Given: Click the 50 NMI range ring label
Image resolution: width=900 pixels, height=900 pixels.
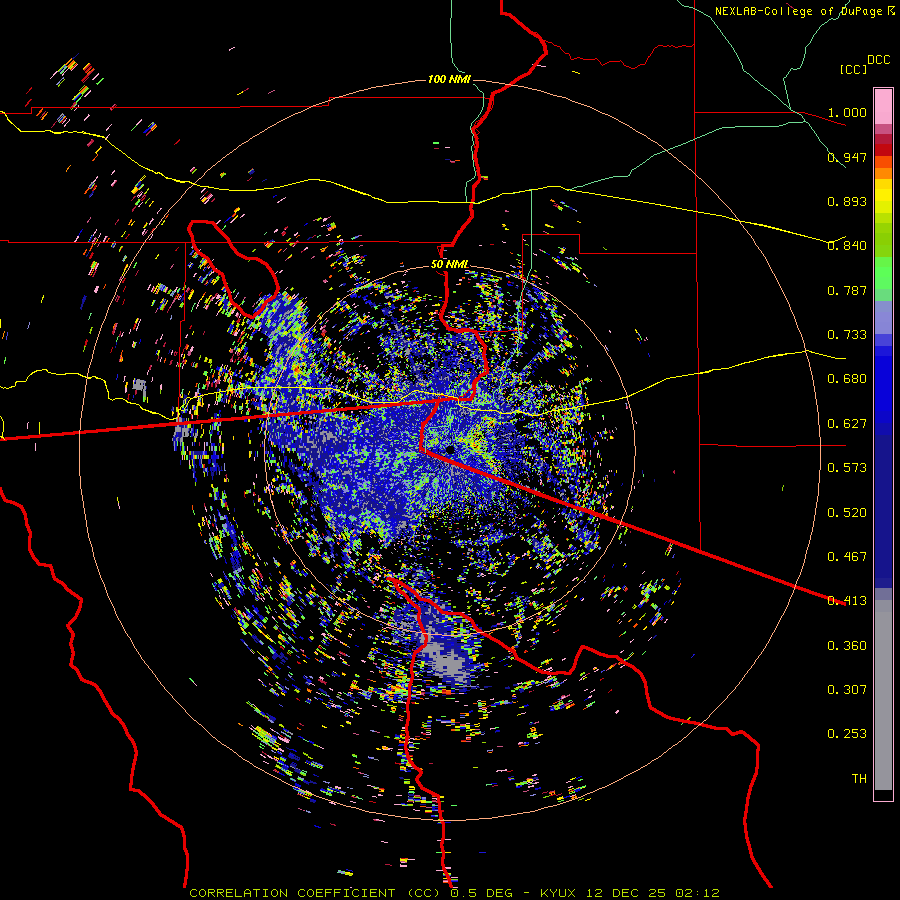Looking at the screenshot, I should coord(449,264).
